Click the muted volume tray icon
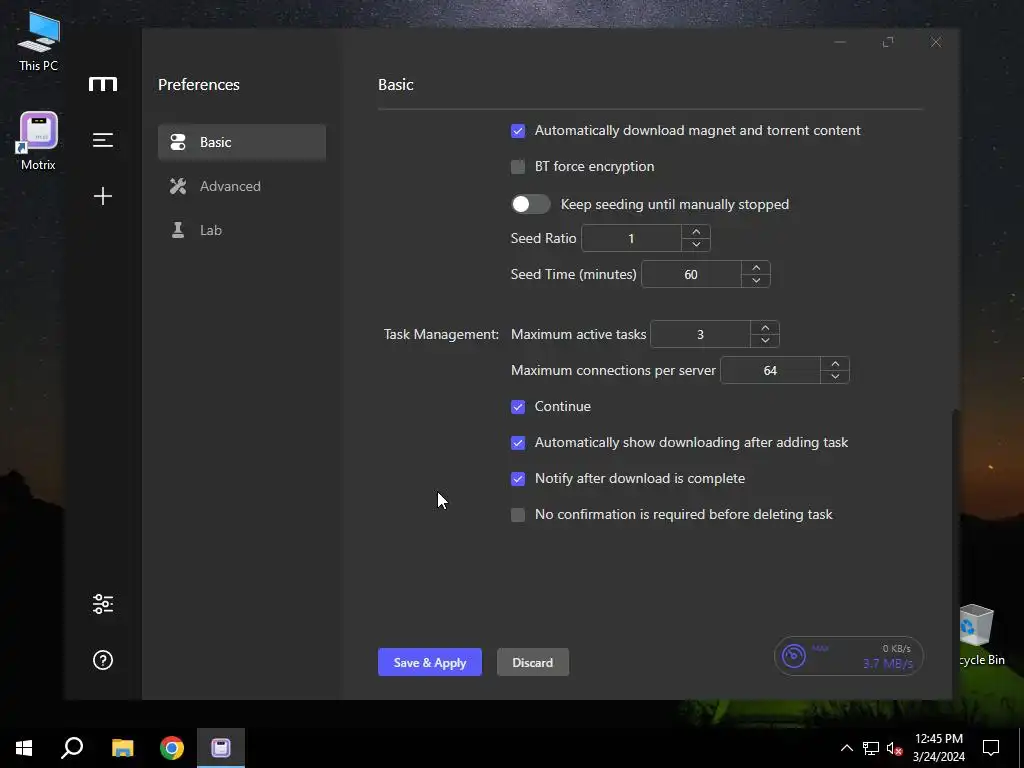This screenshot has height=768, width=1024. pos(894,748)
